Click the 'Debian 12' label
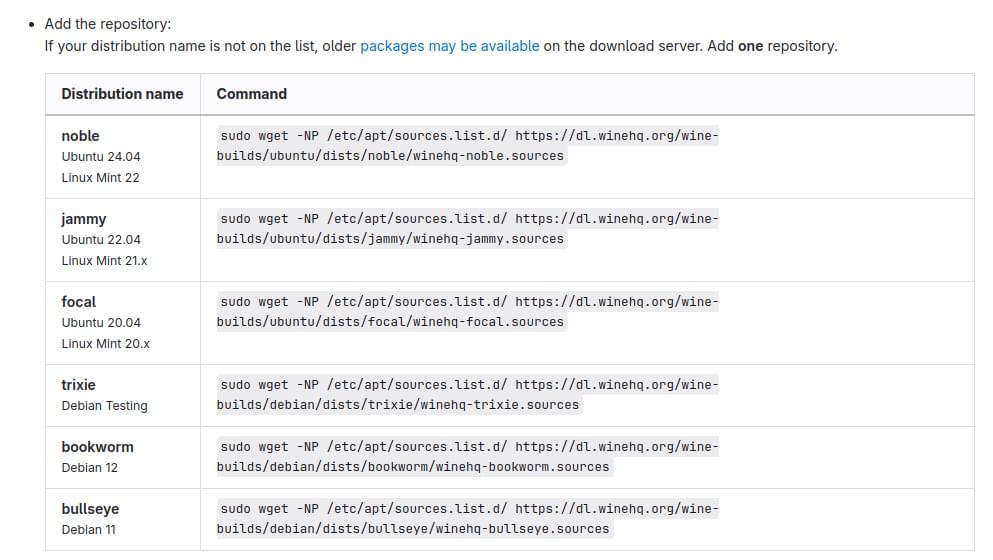The width and height of the screenshot is (993, 560). click(89, 468)
